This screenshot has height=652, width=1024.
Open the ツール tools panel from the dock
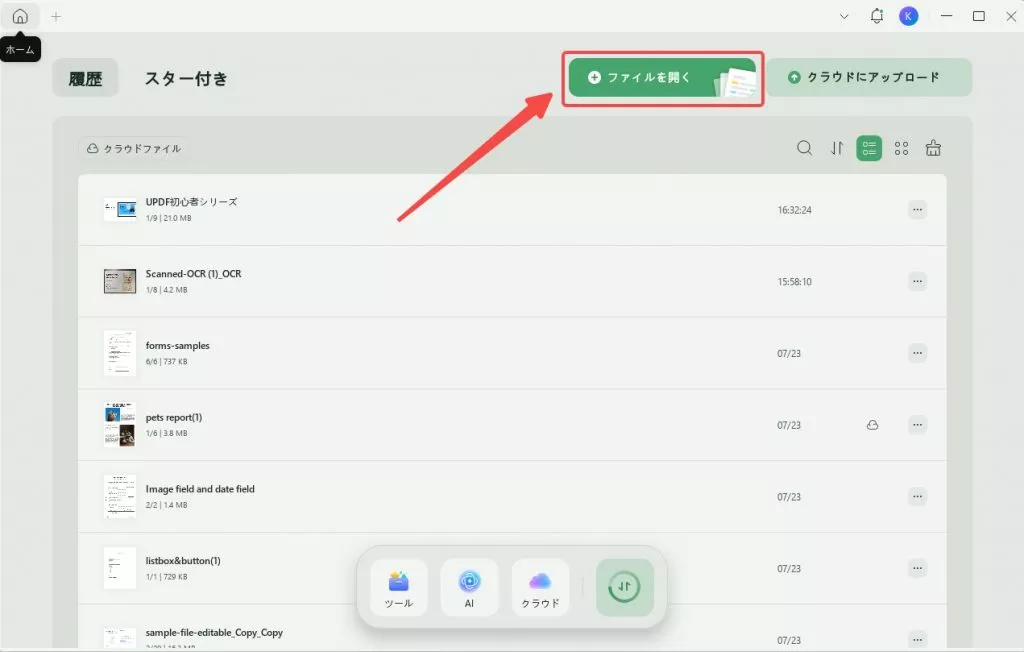point(398,587)
